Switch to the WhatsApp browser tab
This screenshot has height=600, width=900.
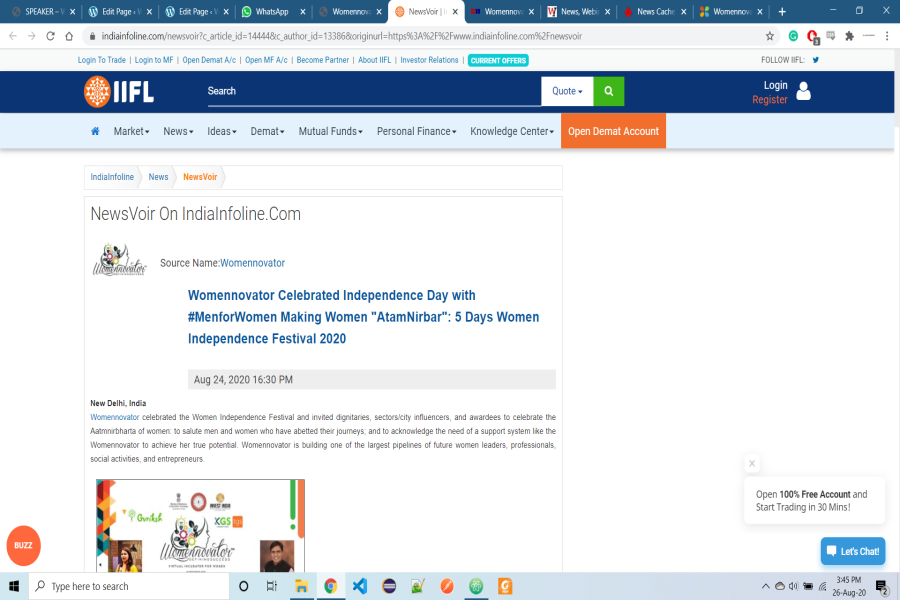click(x=271, y=12)
